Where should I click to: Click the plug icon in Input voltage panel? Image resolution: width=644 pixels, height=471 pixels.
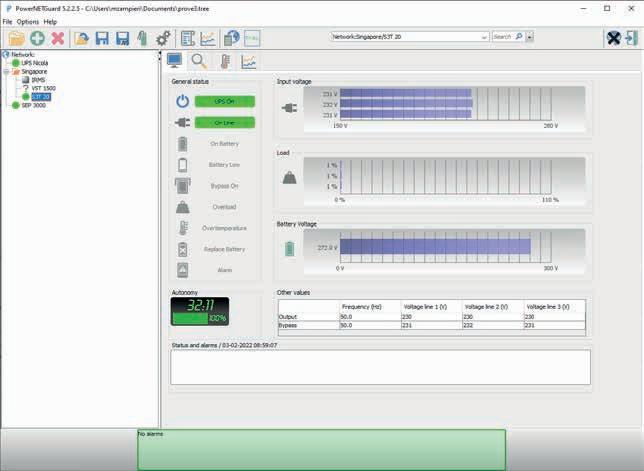coord(290,108)
